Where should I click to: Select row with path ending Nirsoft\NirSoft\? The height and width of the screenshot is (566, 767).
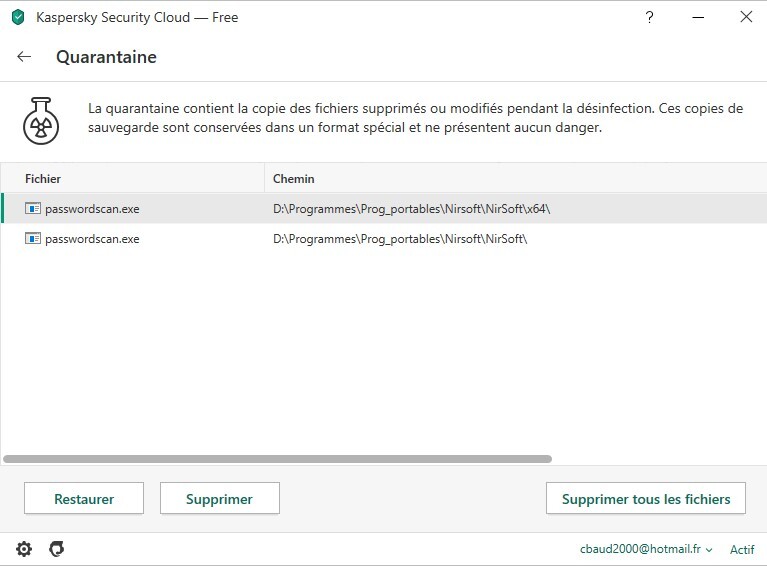pos(400,239)
